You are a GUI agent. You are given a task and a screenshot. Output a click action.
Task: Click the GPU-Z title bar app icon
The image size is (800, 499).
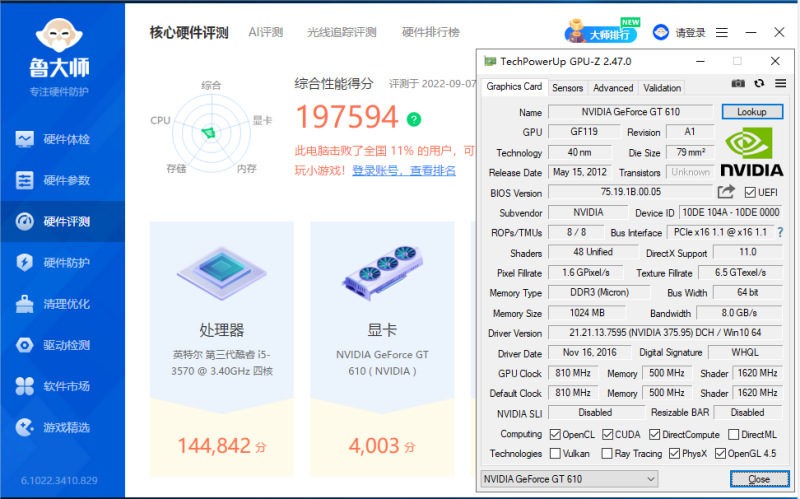(490, 62)
